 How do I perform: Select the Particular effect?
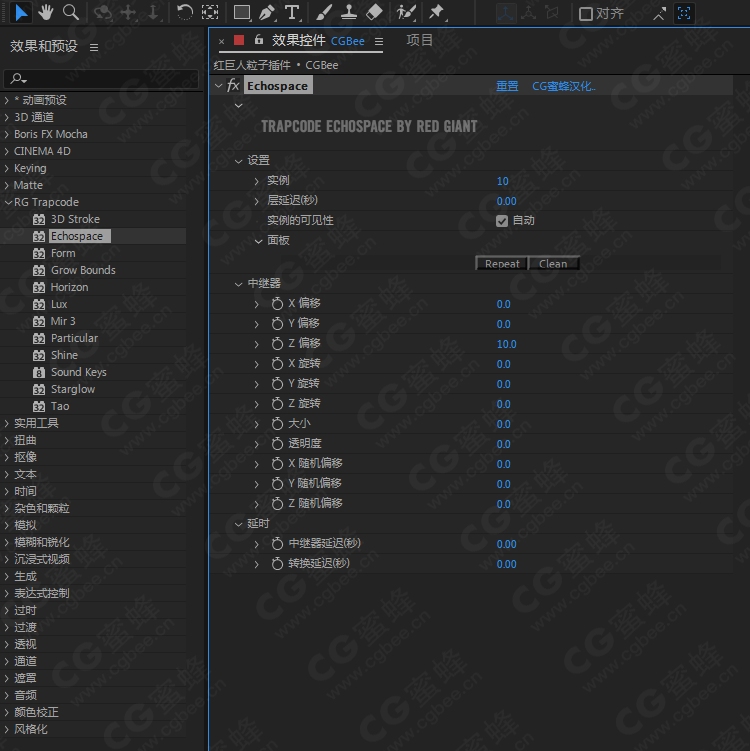[74, 338]
